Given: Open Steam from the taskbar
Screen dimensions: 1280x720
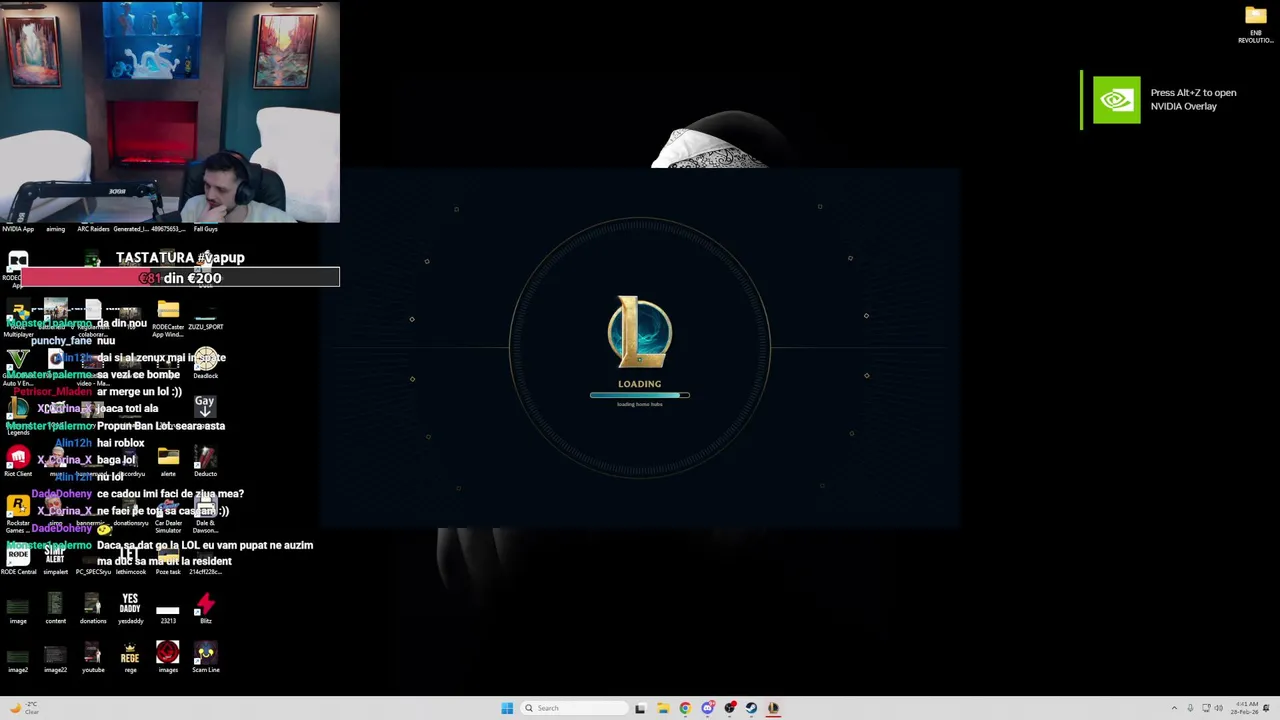Looking at the screenshot, I should pos(751,708).
